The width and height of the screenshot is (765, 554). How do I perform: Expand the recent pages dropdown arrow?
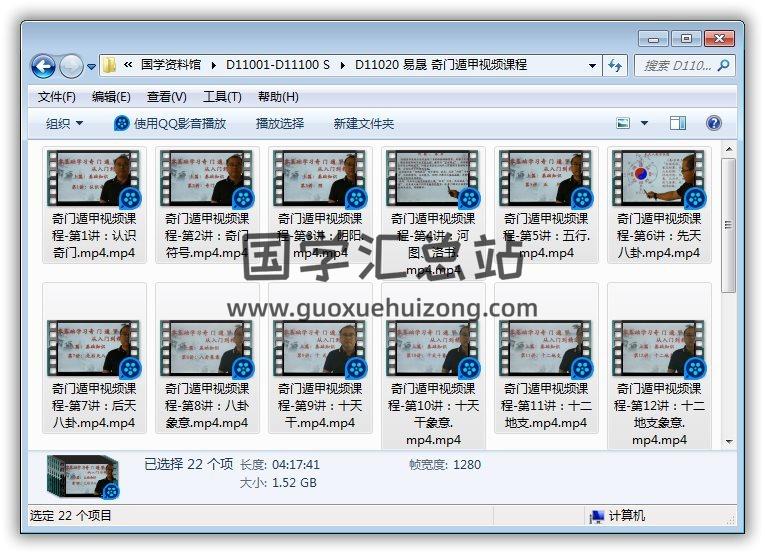(x=92, y=67)
